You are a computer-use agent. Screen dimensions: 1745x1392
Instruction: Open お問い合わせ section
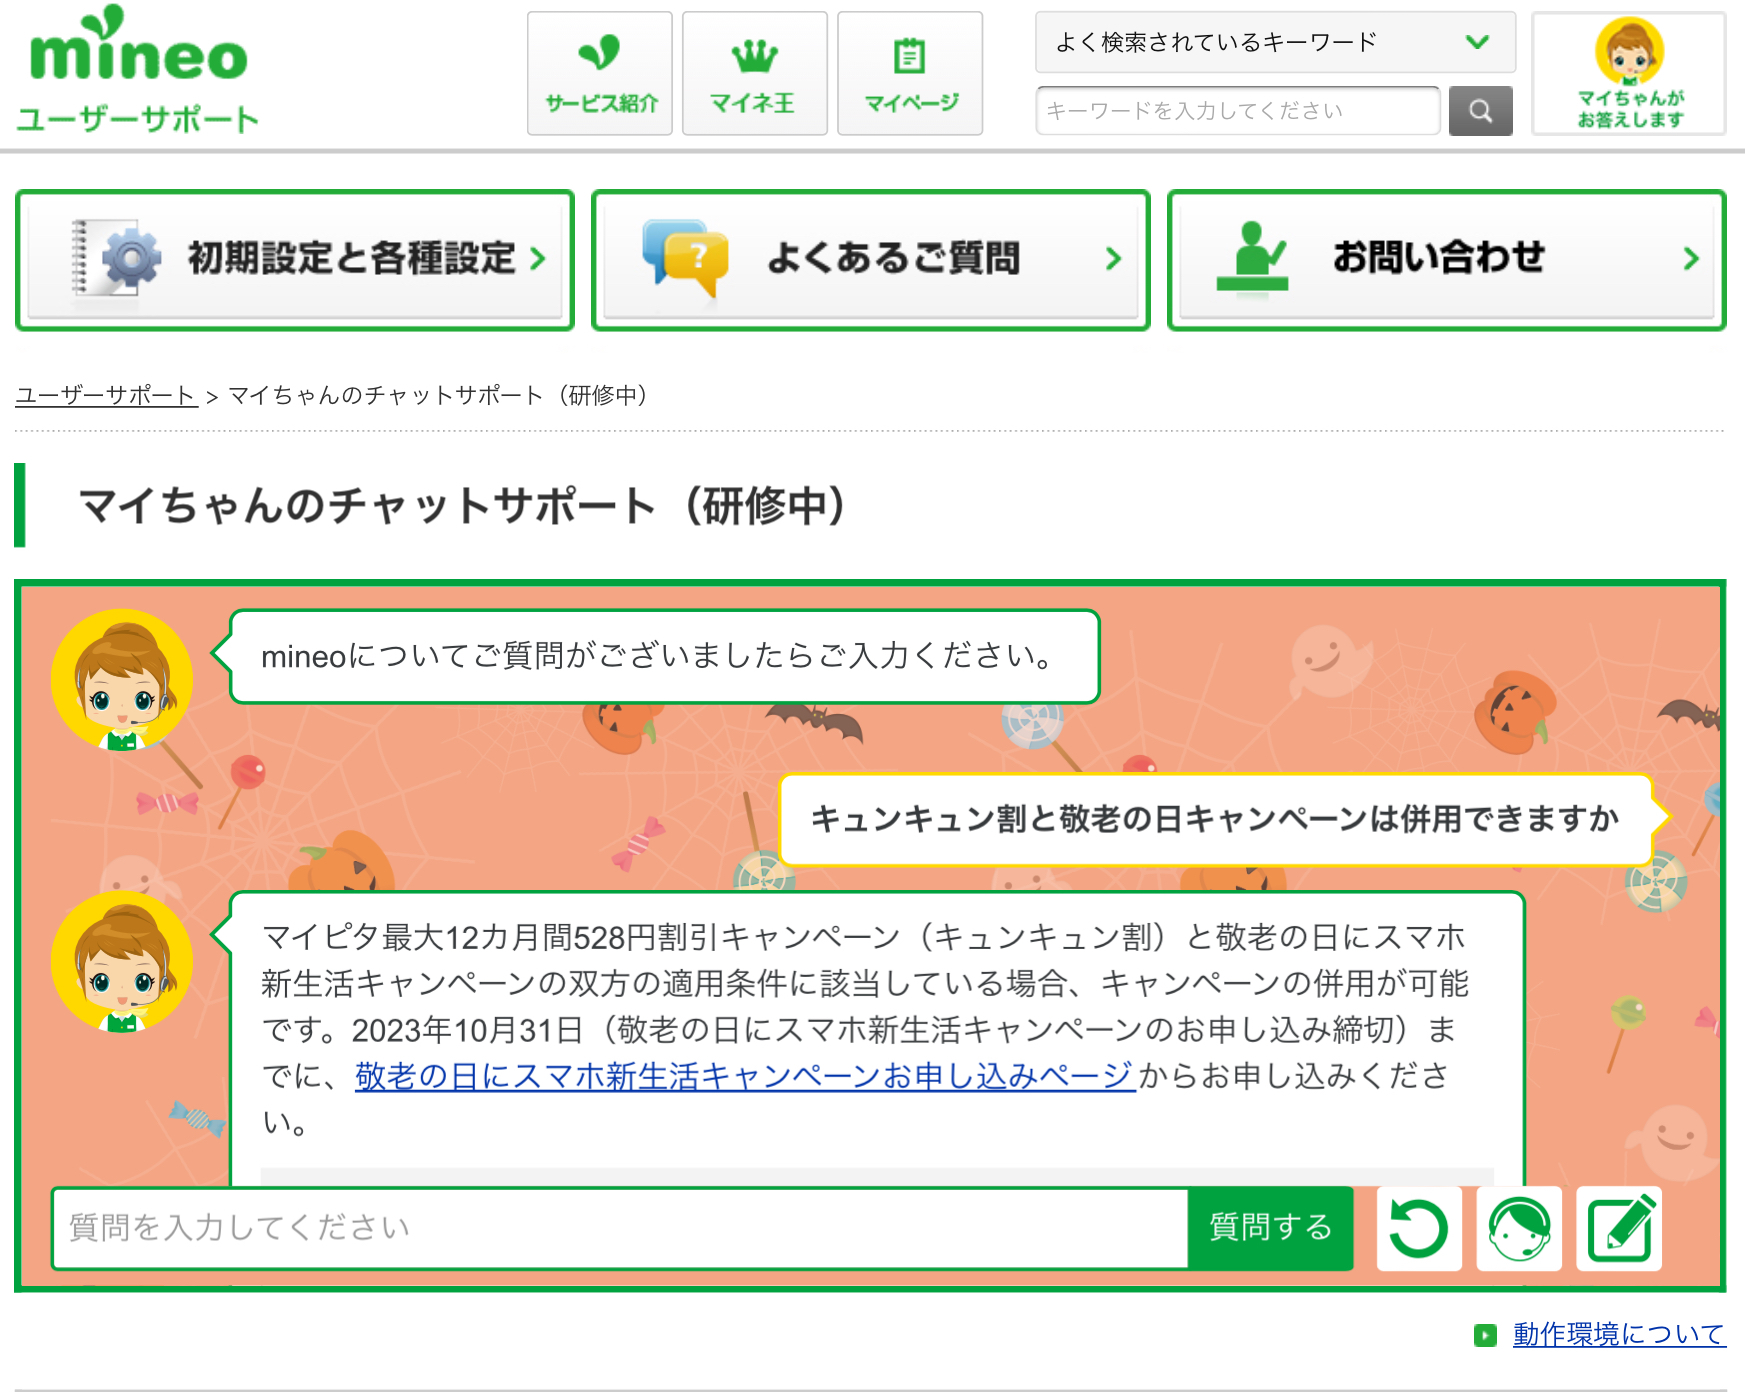click(x=1447, y=259)
